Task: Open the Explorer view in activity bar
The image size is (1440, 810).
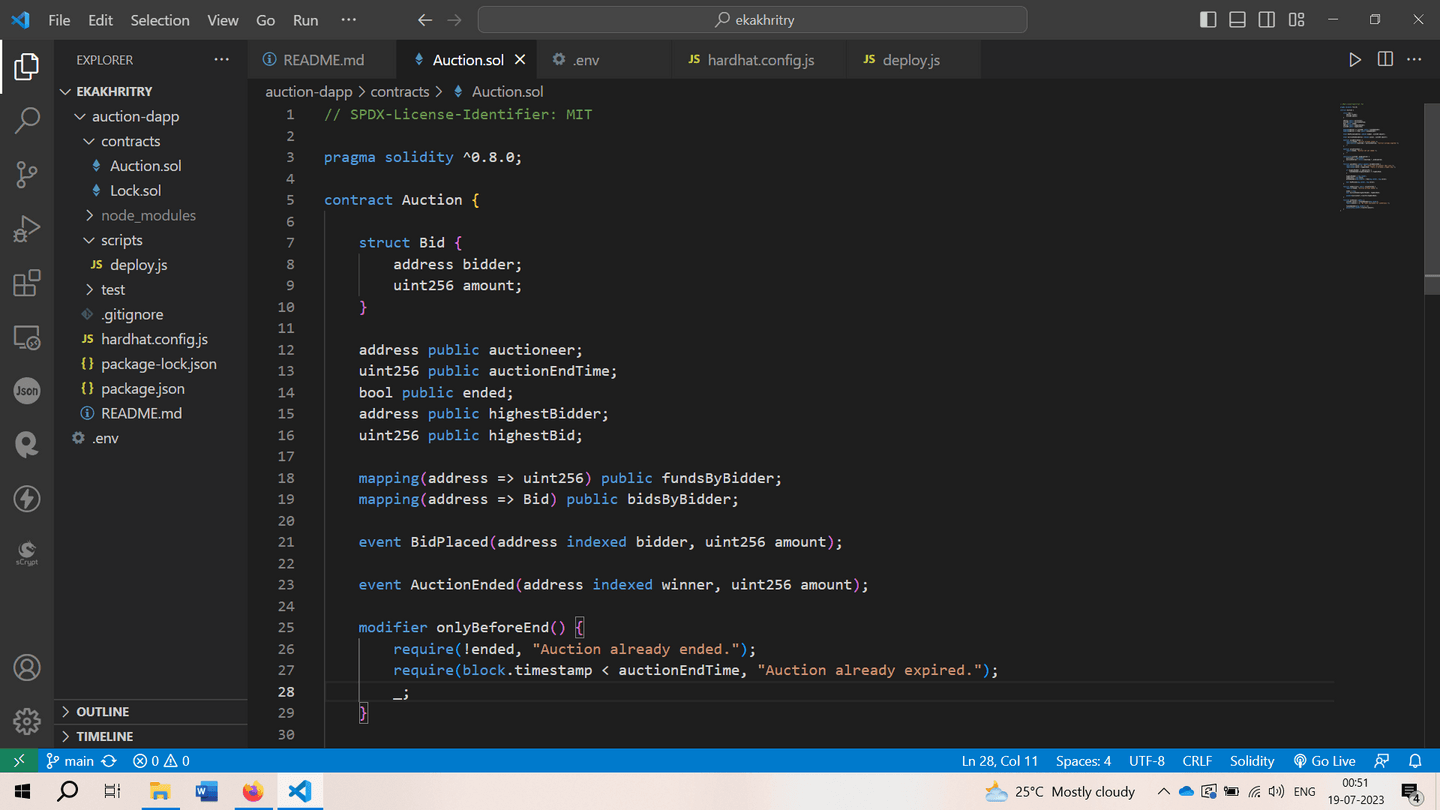Action: tap(27, 67)
